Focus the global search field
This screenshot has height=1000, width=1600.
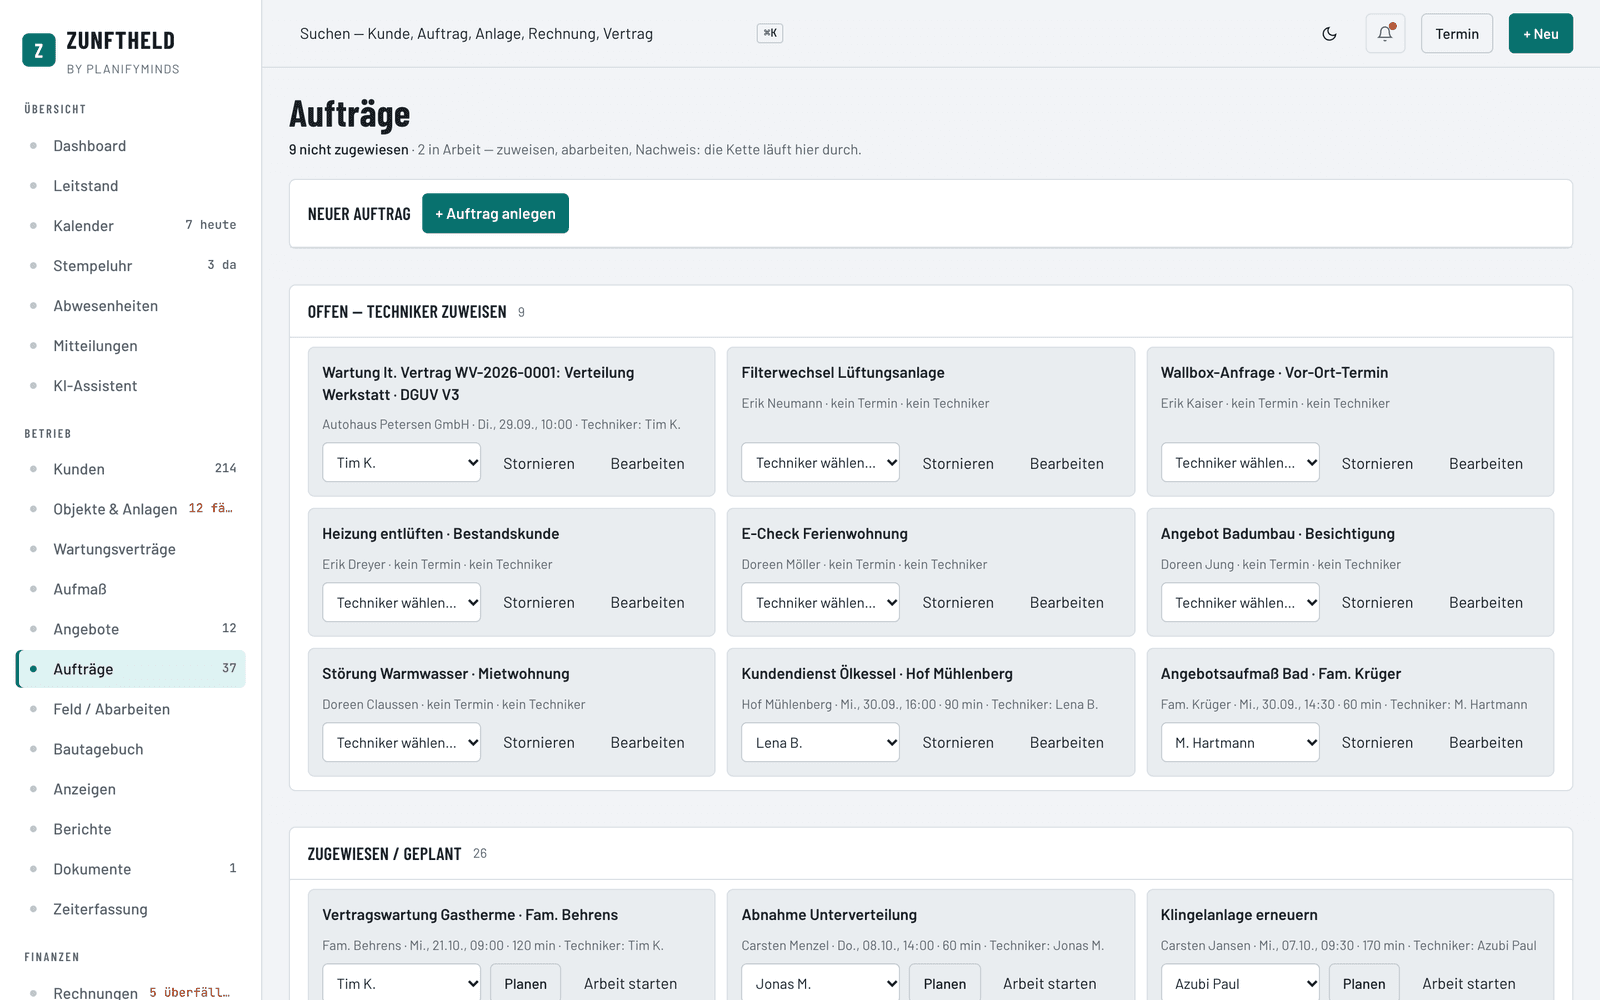point(540,34)
